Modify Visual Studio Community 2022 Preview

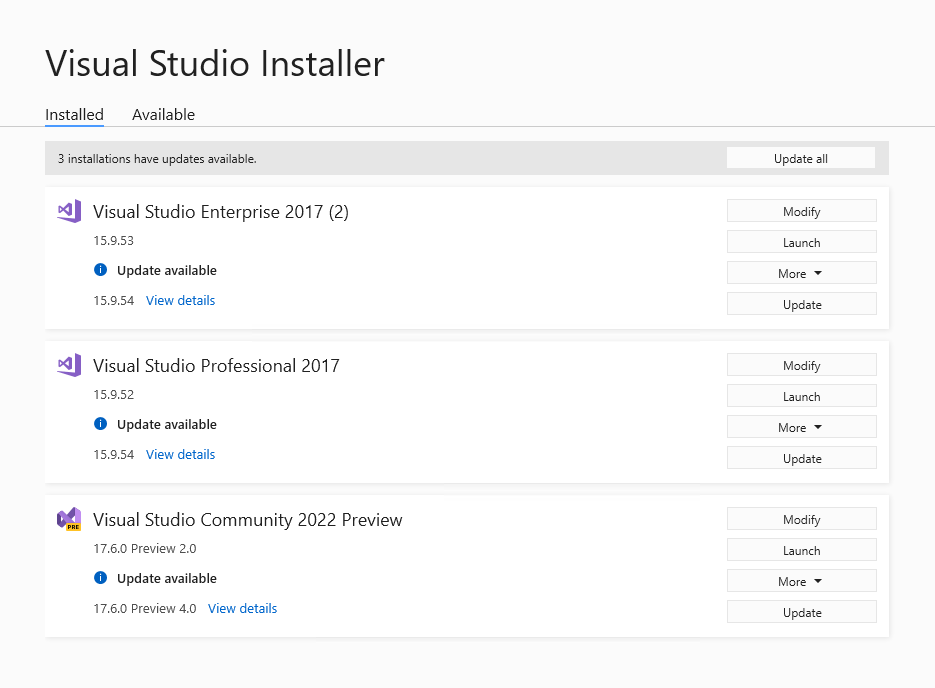pyautogui.click(x=801, y=519)
